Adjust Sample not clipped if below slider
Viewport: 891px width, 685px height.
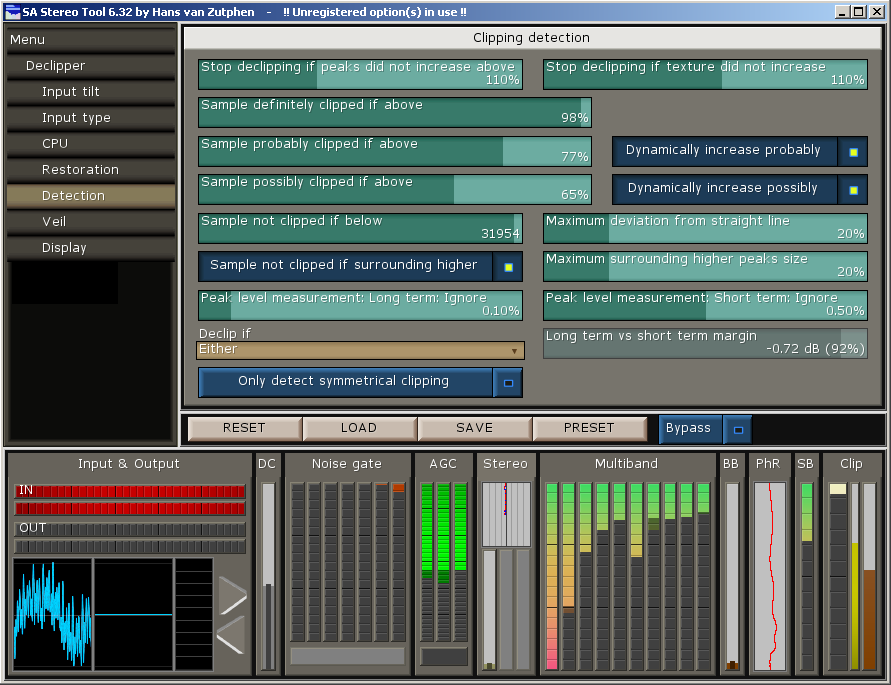coord(360,228)
